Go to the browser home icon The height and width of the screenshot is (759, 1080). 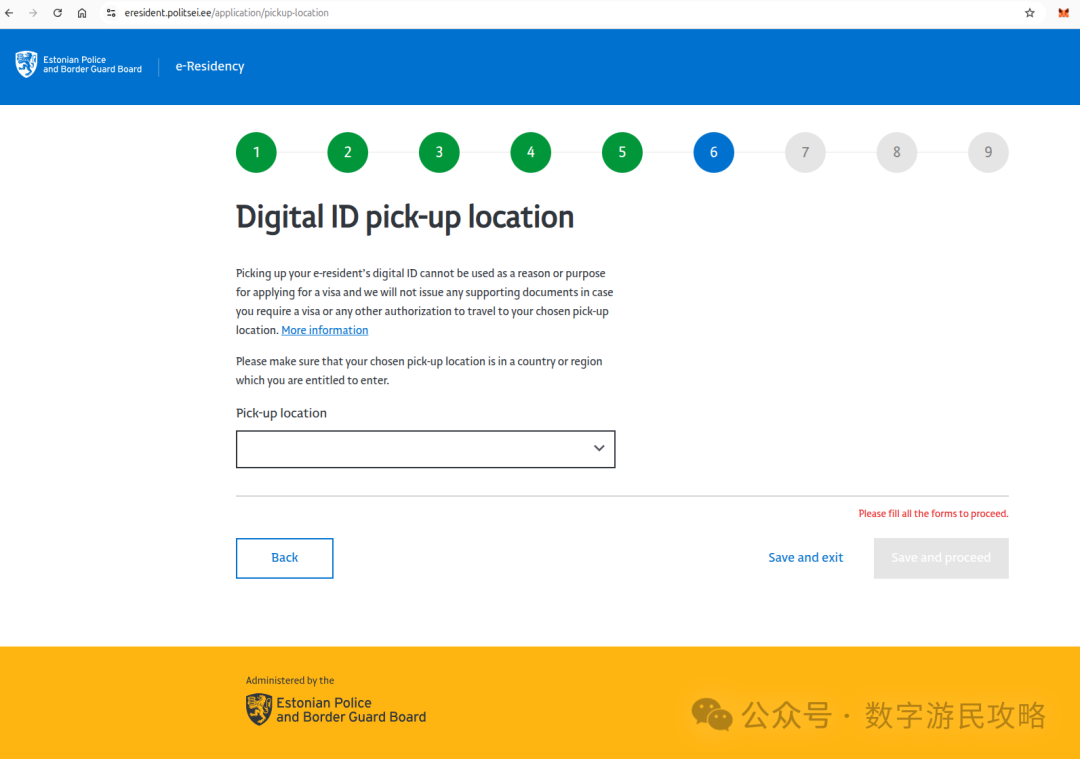[82, 13]
